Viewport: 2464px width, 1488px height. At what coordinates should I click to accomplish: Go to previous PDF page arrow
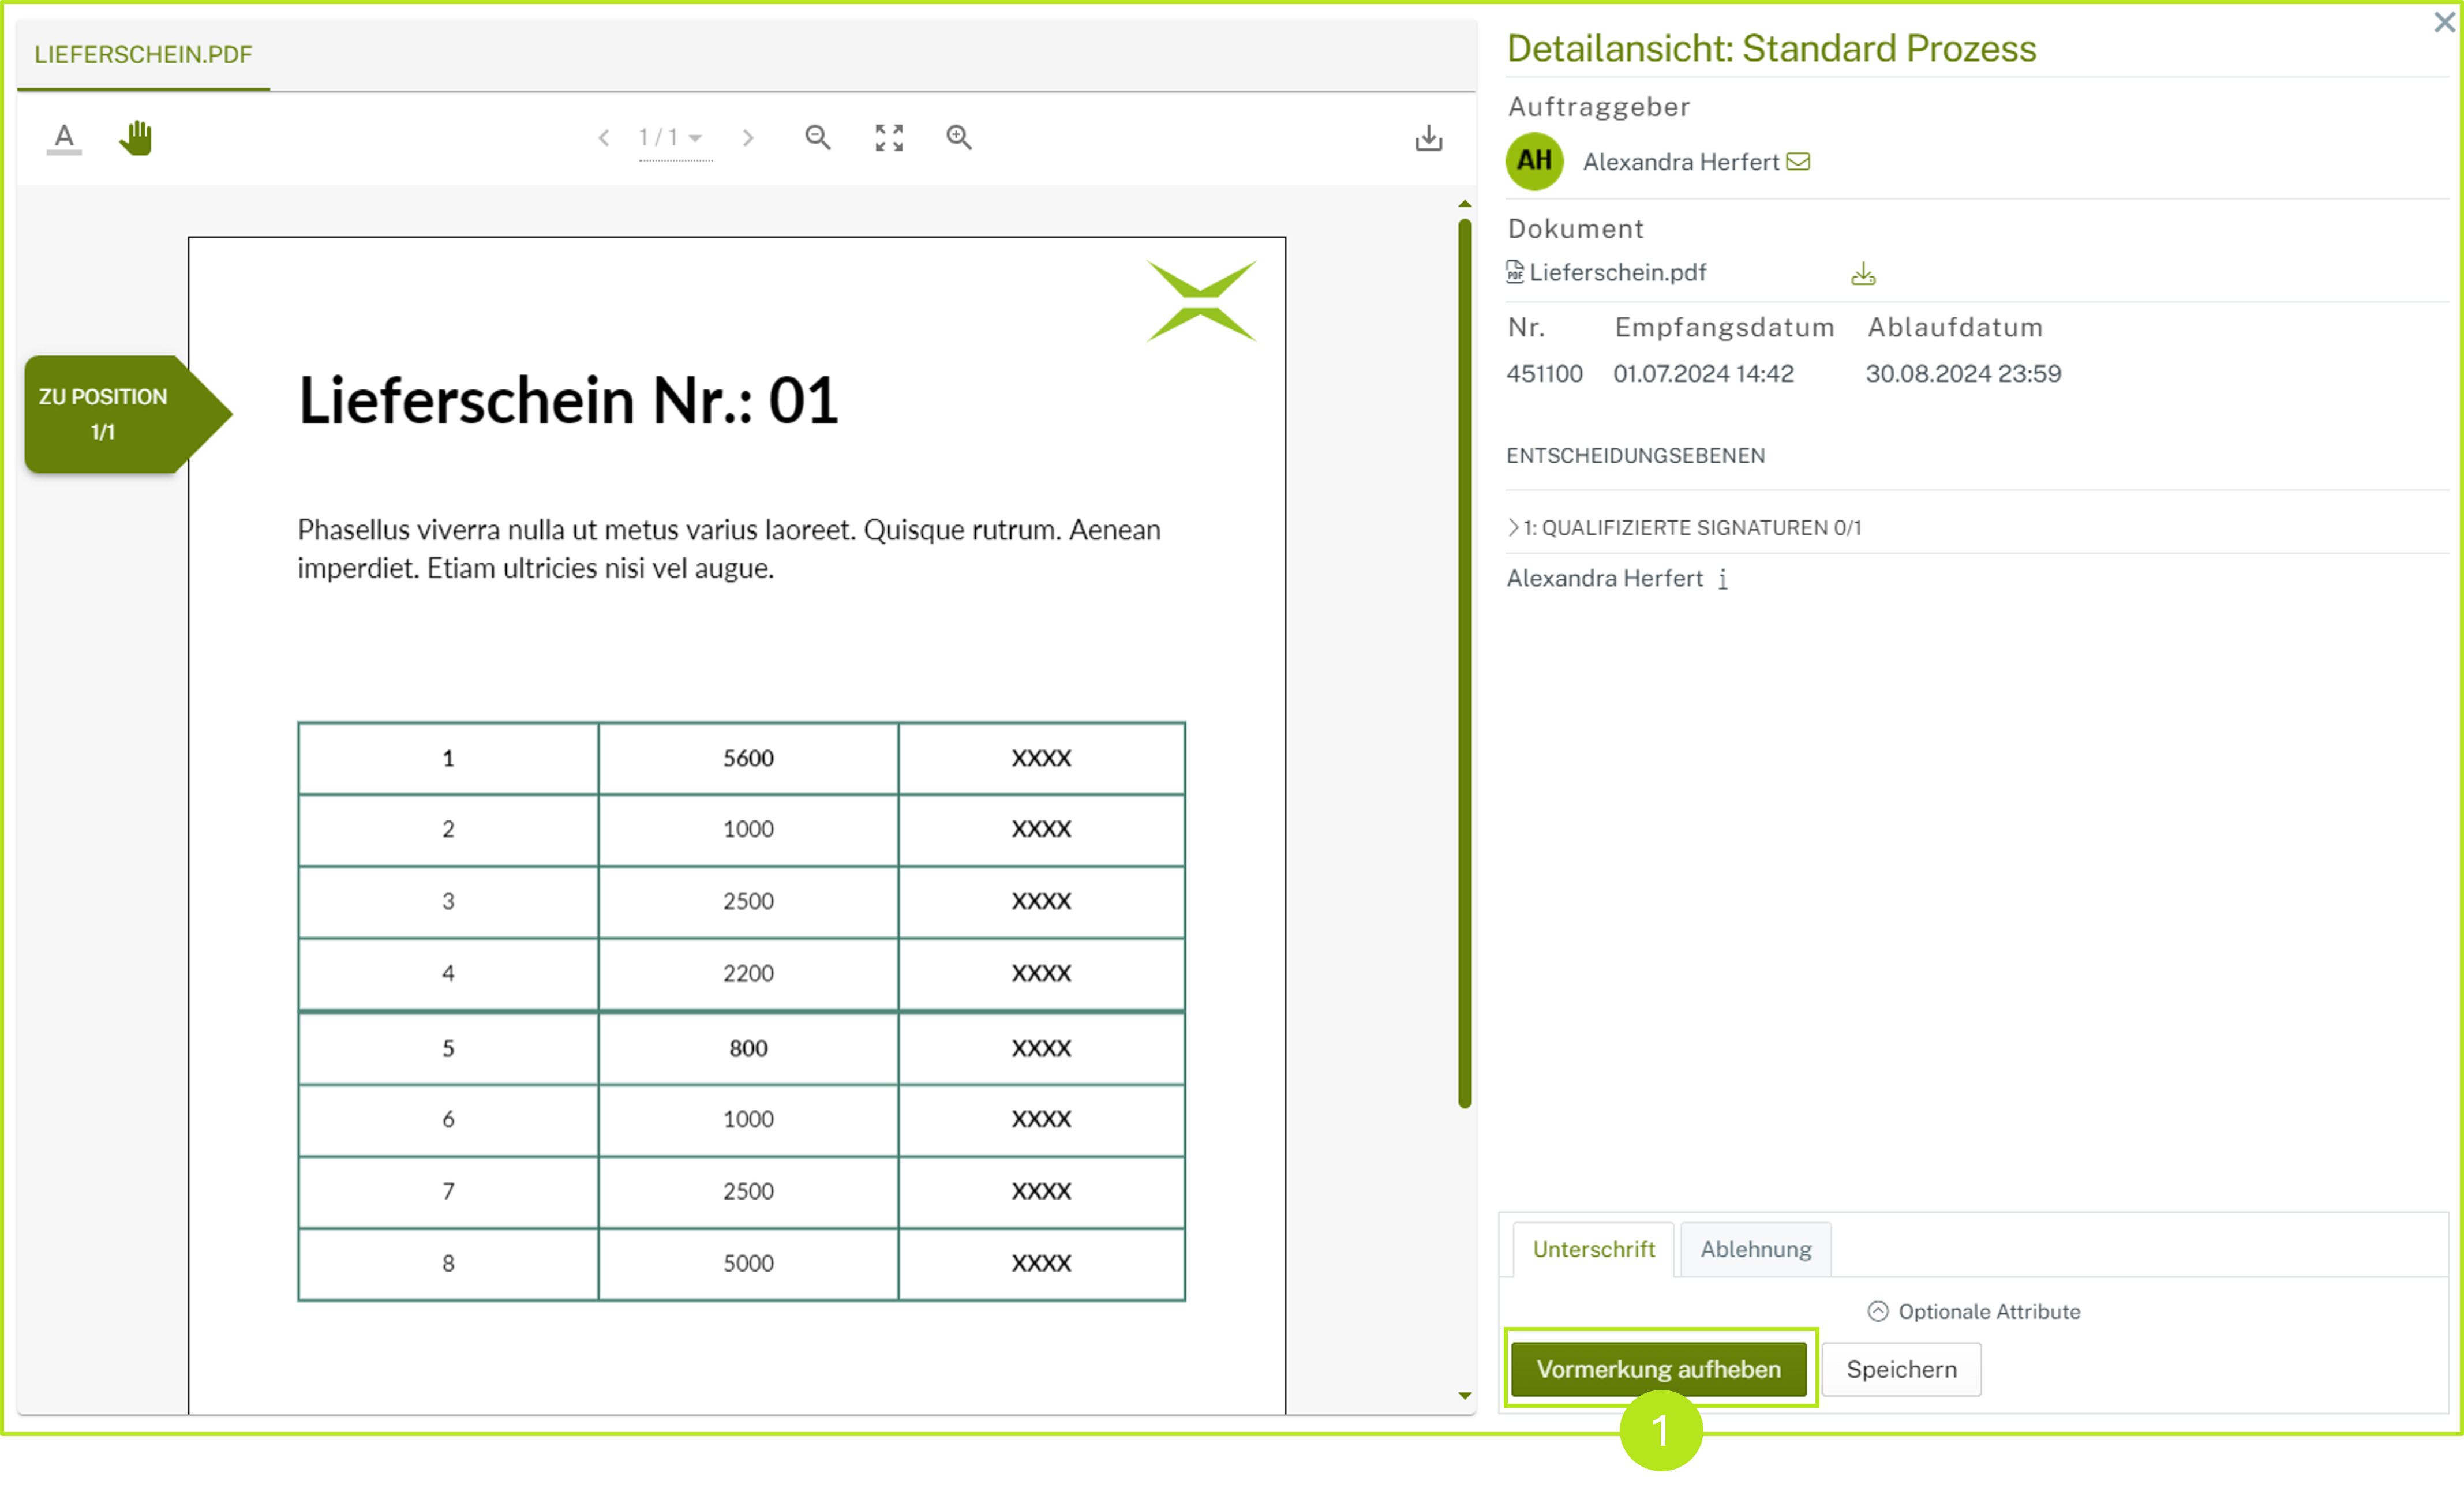(603, 138)
